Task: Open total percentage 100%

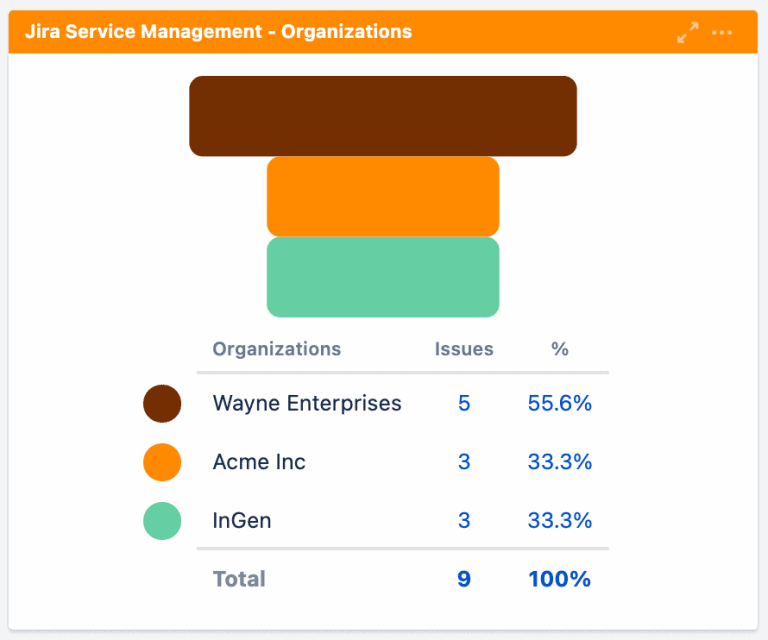Action: tap(560, 579)
